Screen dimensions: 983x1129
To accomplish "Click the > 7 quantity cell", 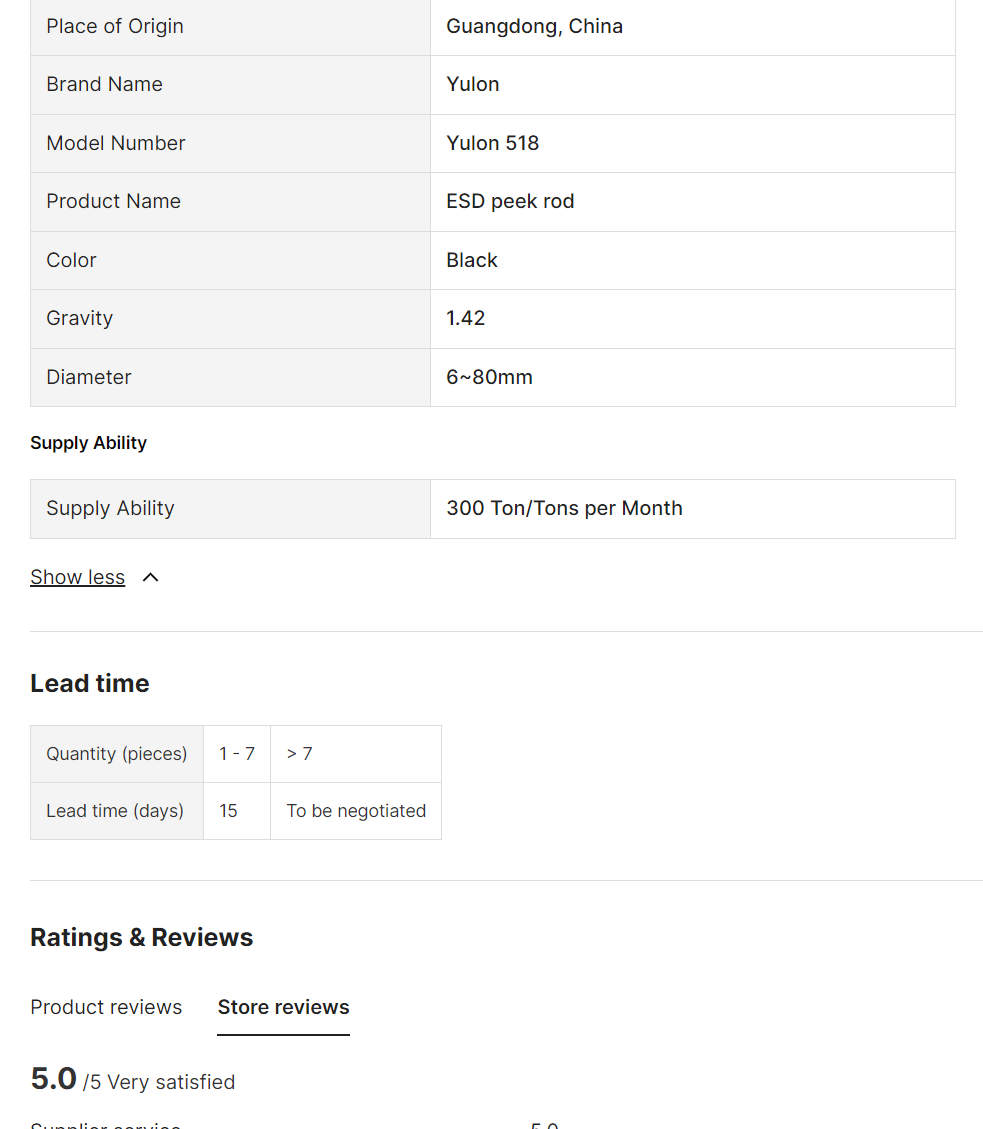I will 299,754.
